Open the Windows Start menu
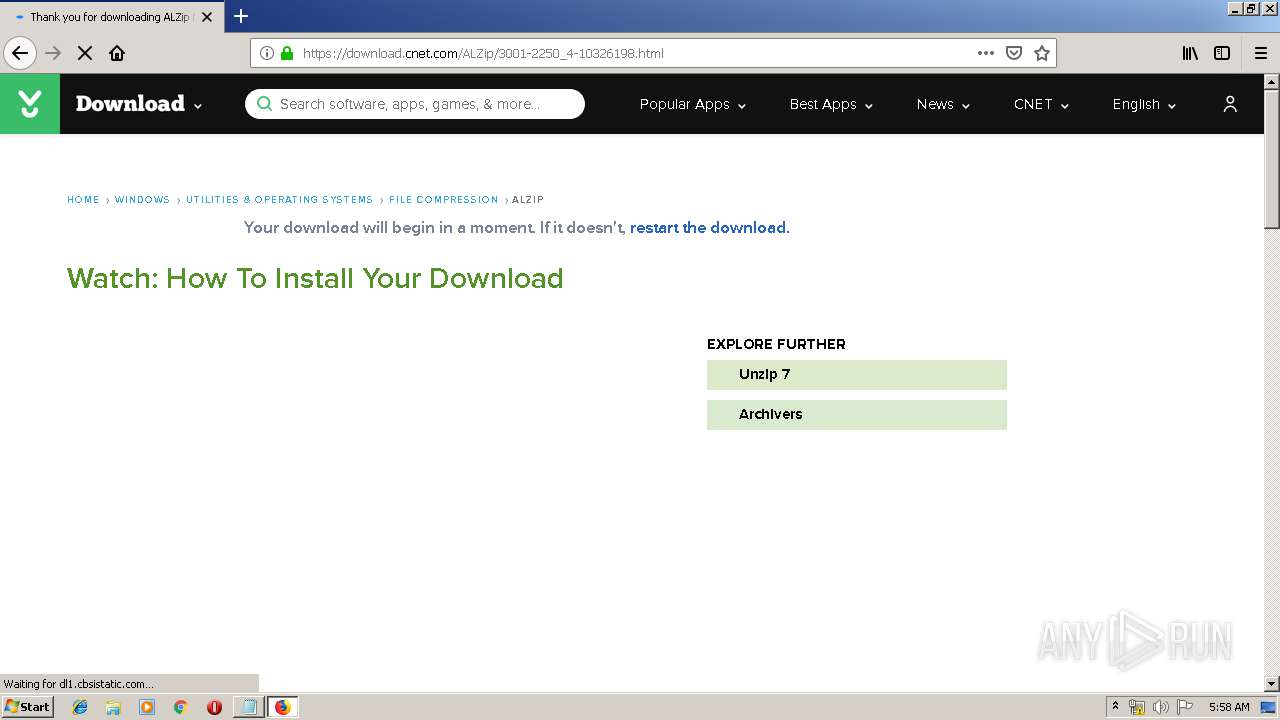This screenshot has width=1280, height=720. tap(27, 707)
